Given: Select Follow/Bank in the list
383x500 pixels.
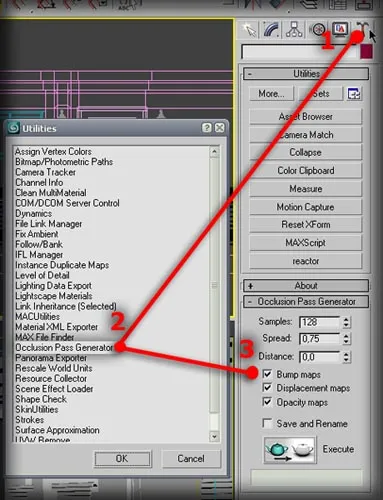Looking at the screenshot, I should click(39, 244).
